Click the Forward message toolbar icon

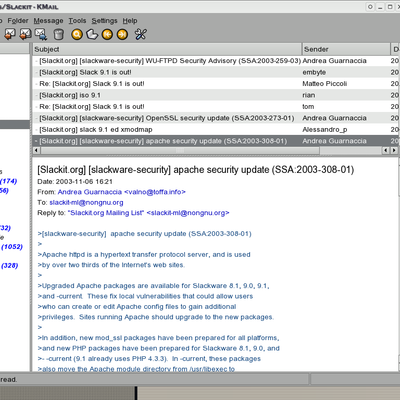pos(41,34)
